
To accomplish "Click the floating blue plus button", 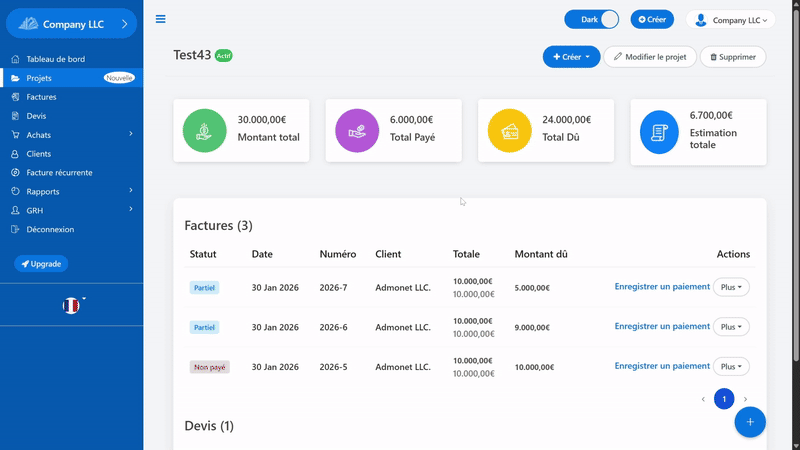I will (x=750, y=422).
